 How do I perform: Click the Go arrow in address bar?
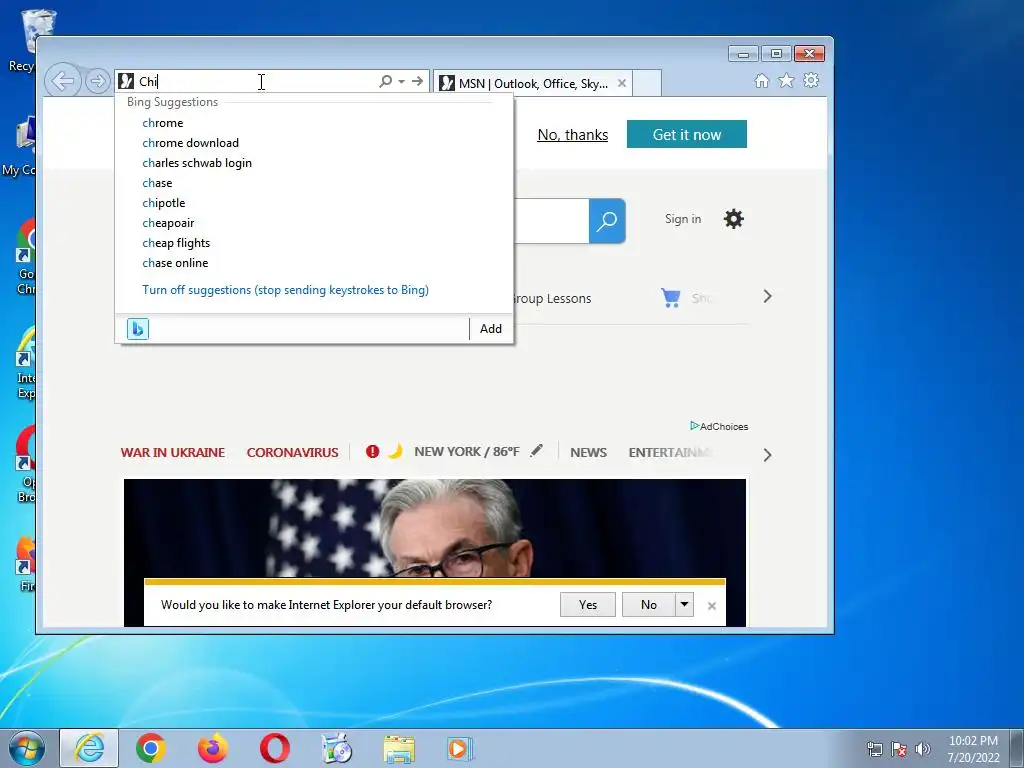click(417, 81)
